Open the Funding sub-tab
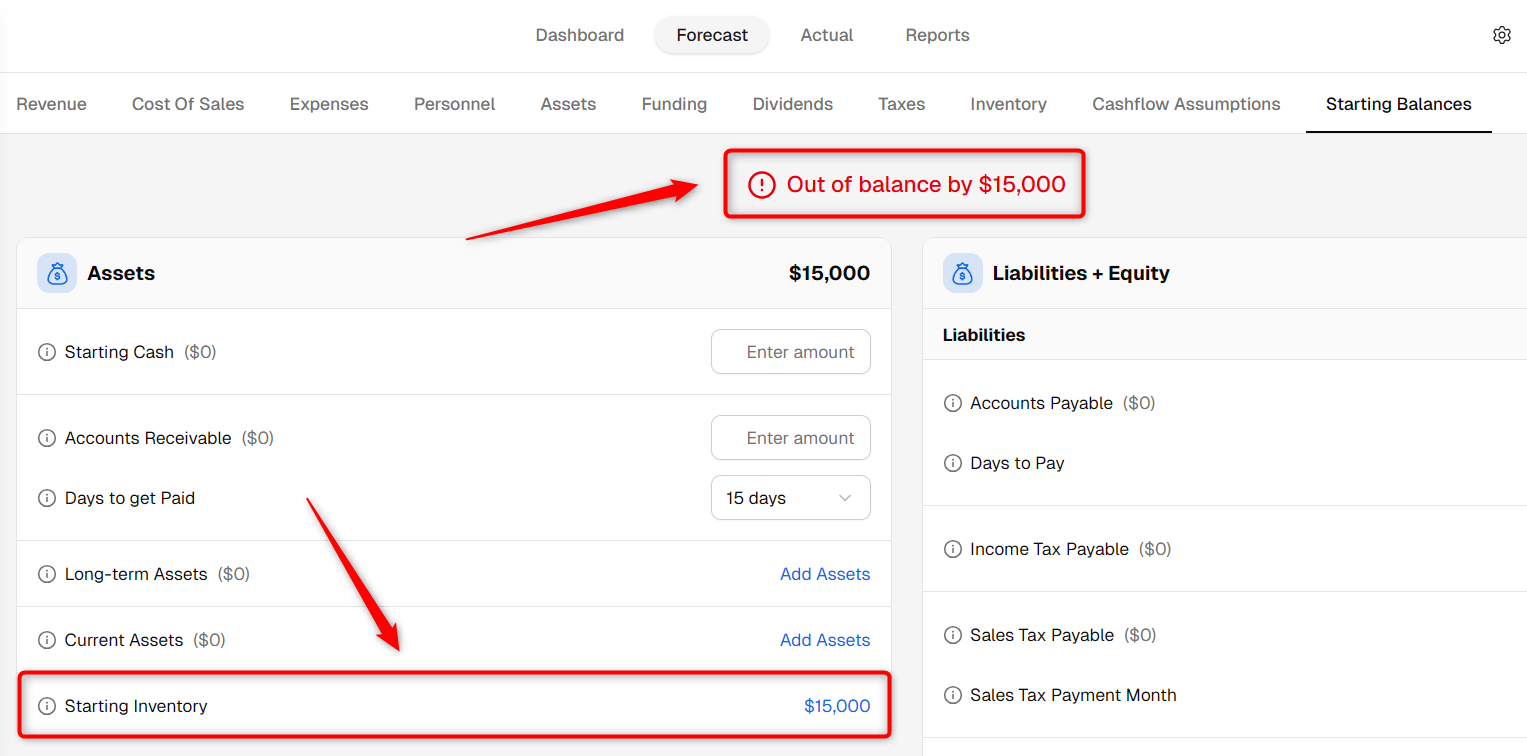The width and height of the screenshot is (1527, 756). tap(674, 104)
